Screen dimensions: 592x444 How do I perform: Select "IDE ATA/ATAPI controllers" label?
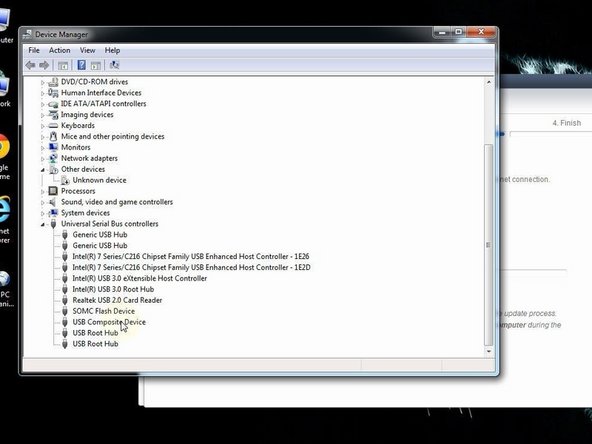click(x=103, y=103)
